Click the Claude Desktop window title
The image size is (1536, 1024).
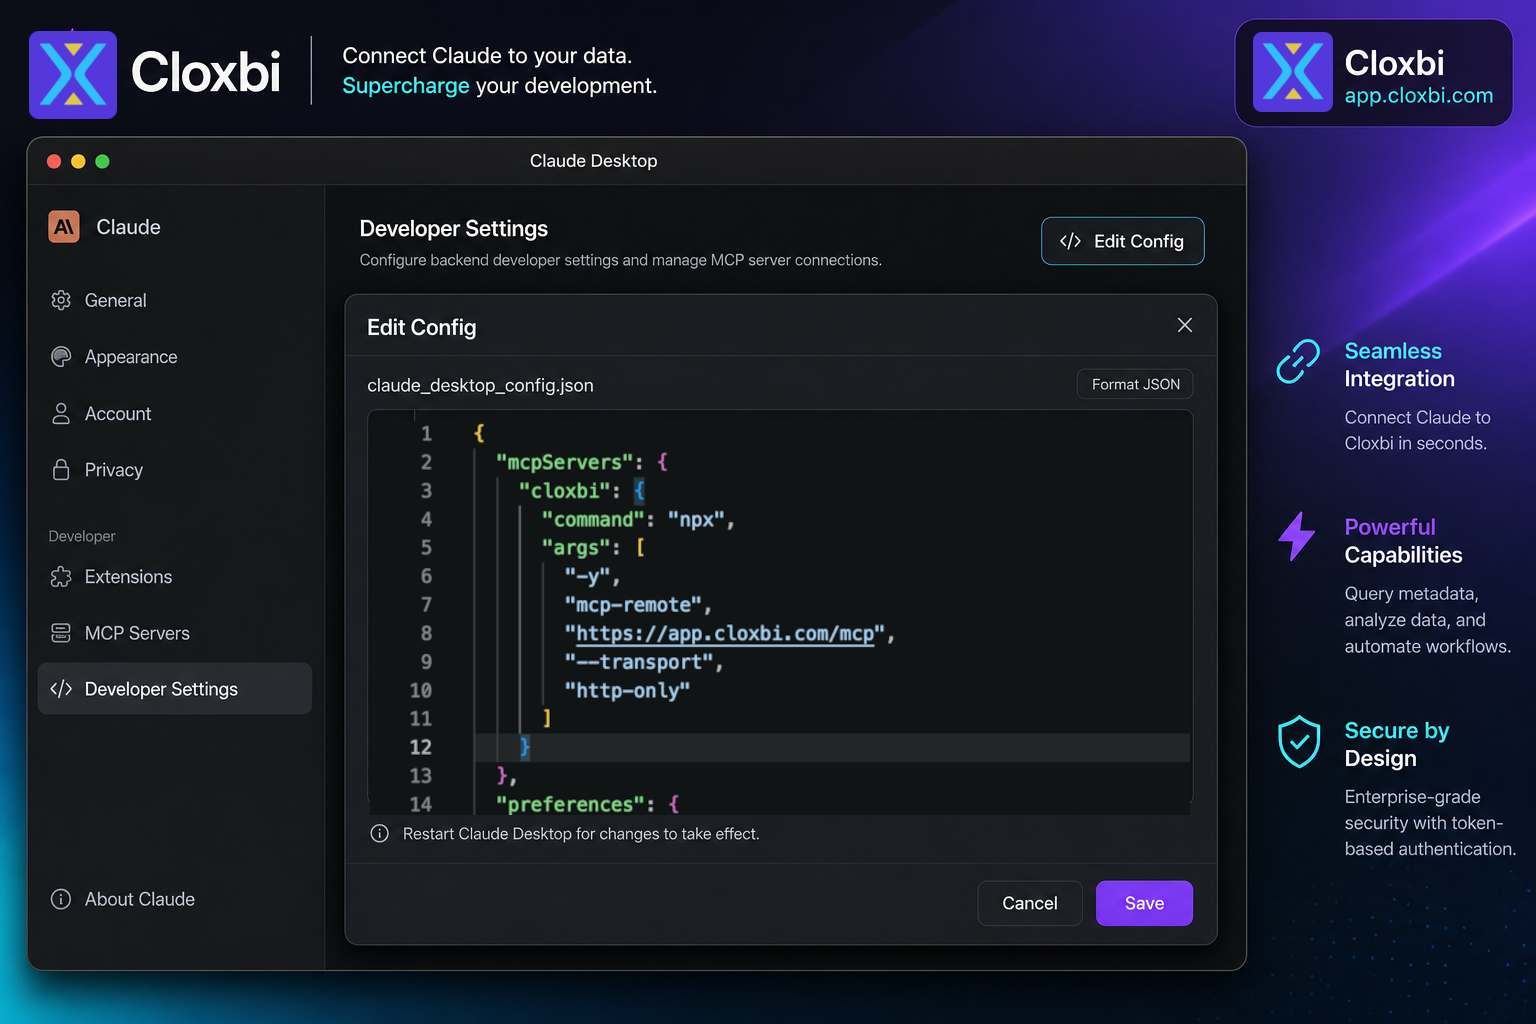(x=593, y=161)
